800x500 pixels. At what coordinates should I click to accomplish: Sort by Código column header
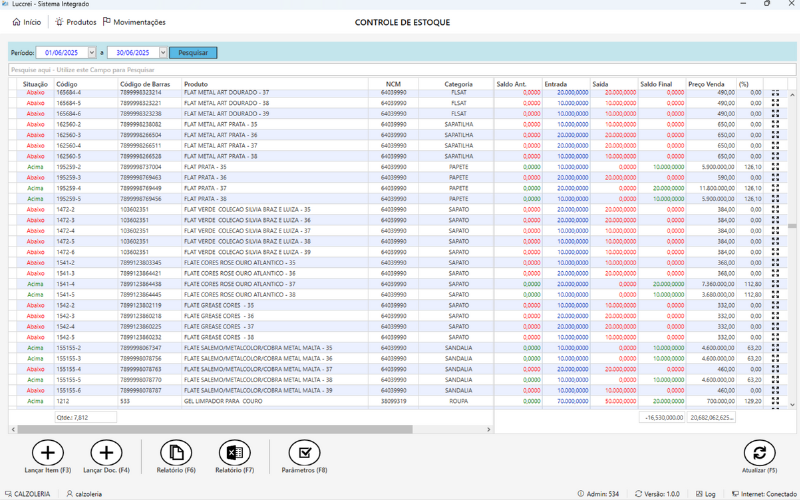67,84
